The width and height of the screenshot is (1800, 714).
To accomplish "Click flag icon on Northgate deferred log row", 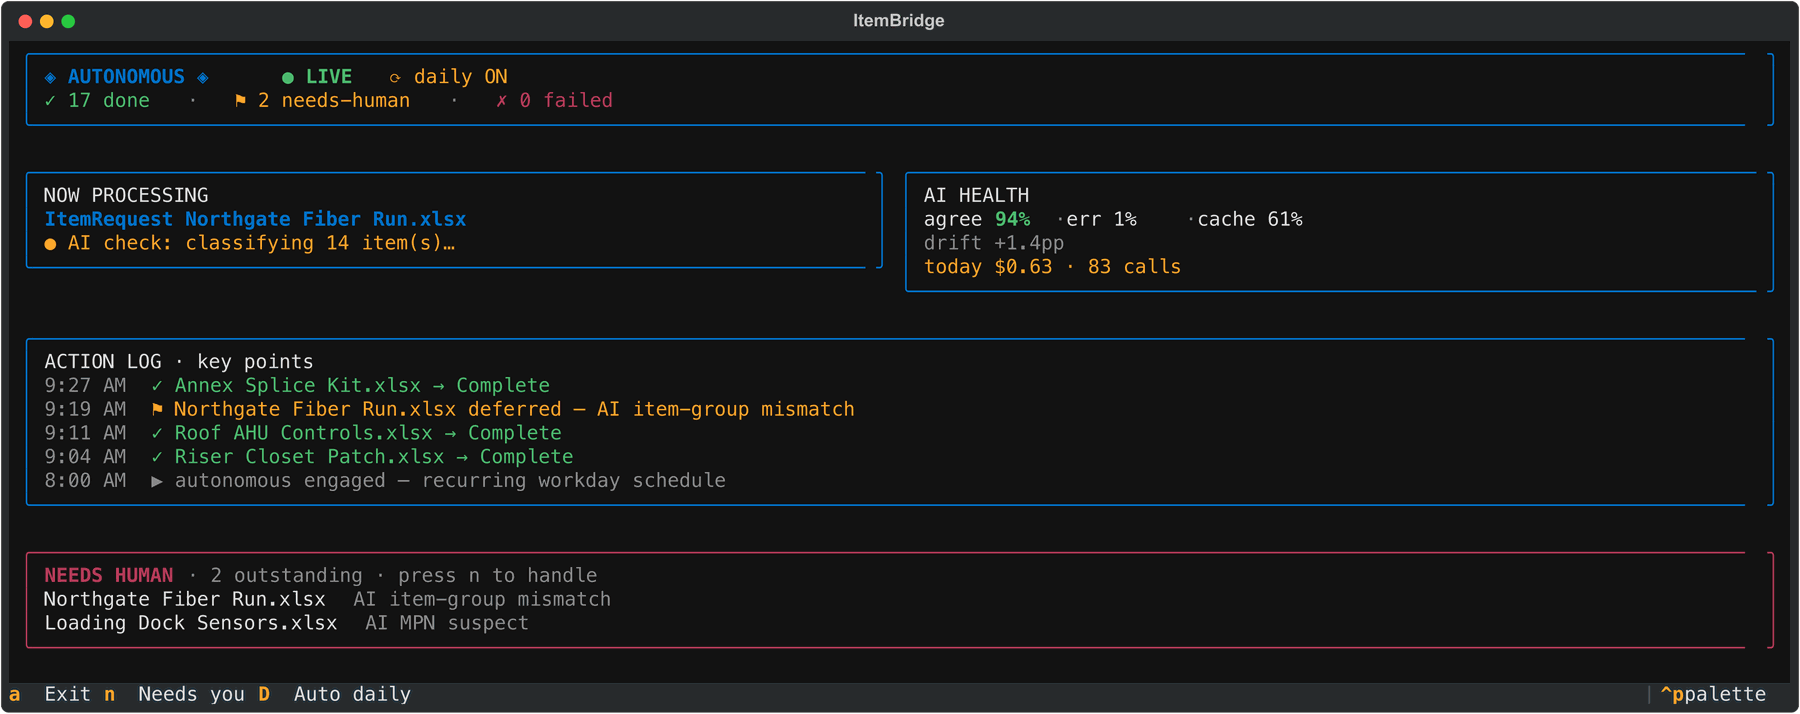I will pyautogui.click(x=157, y=410).
